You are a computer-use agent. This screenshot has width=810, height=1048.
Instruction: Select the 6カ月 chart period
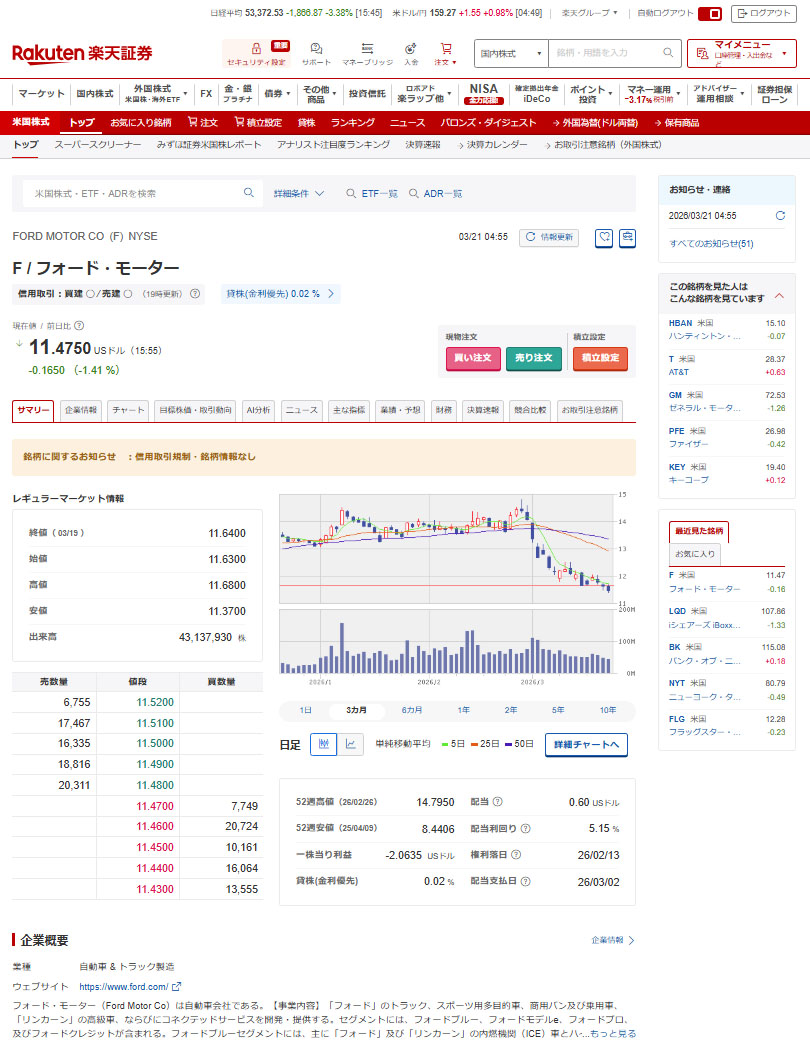(x=411, y=710)
